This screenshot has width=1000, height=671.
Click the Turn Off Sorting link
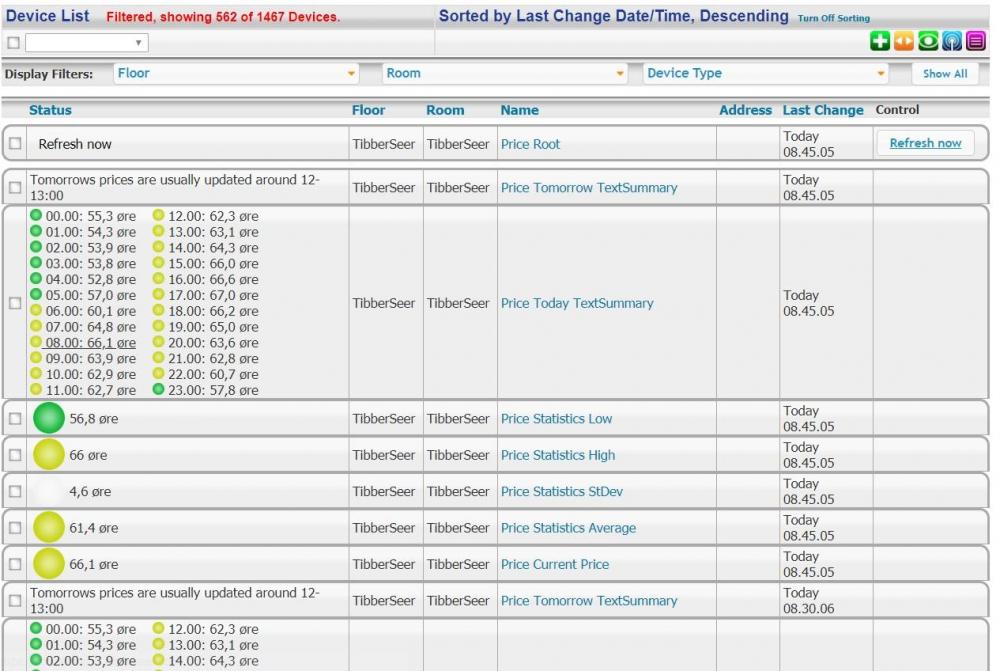pos(833,18)
